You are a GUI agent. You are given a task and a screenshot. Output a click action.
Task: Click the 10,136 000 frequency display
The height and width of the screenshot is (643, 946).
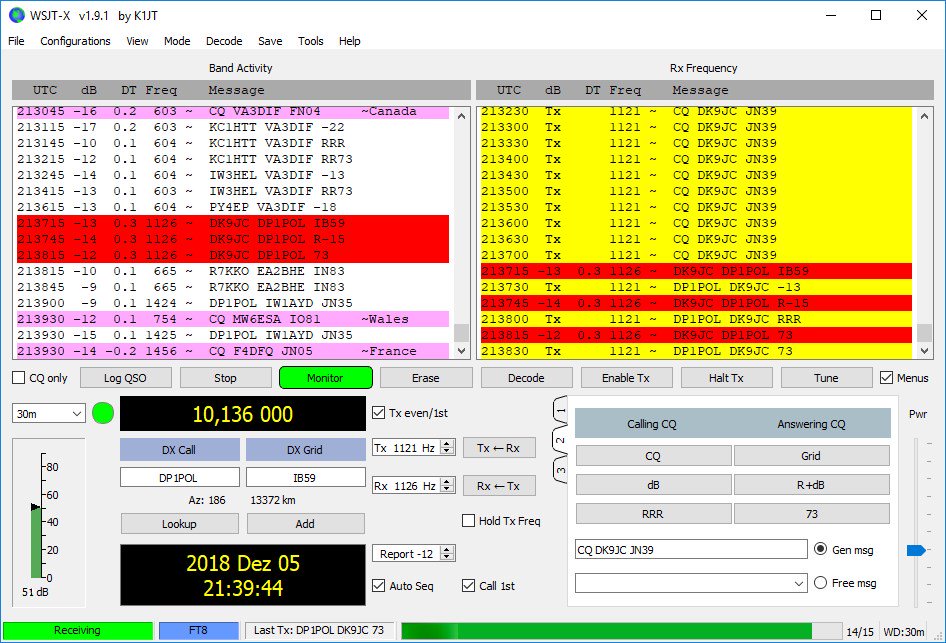coord(243,414)
